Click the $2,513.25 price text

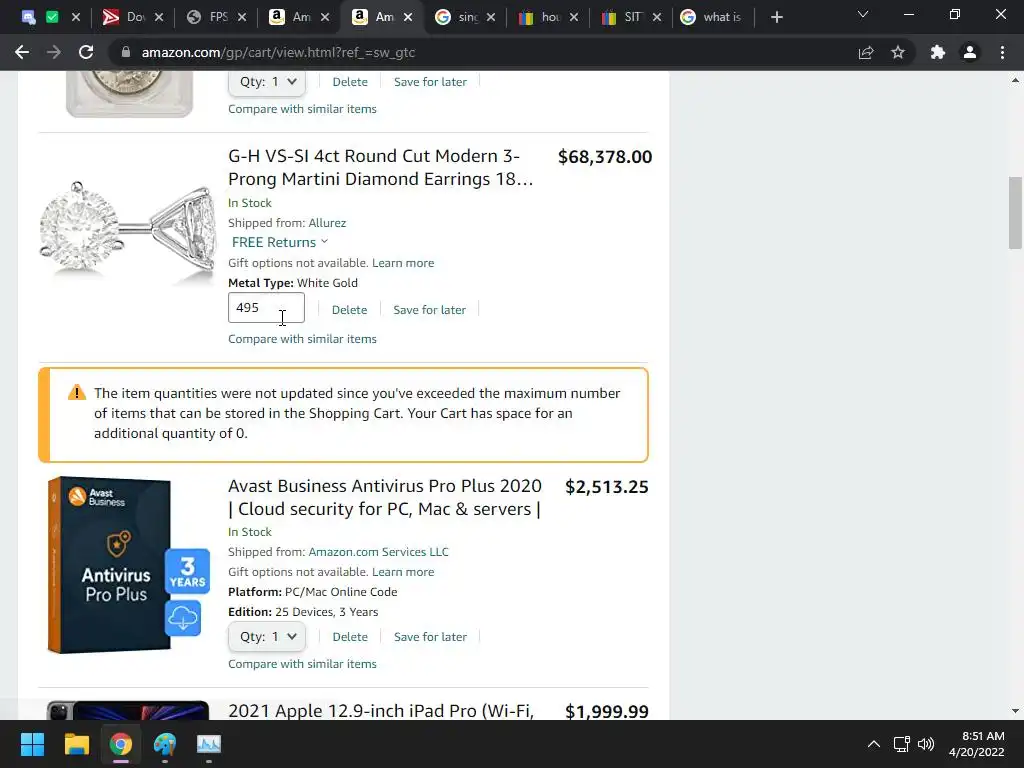tap(607, 487)
